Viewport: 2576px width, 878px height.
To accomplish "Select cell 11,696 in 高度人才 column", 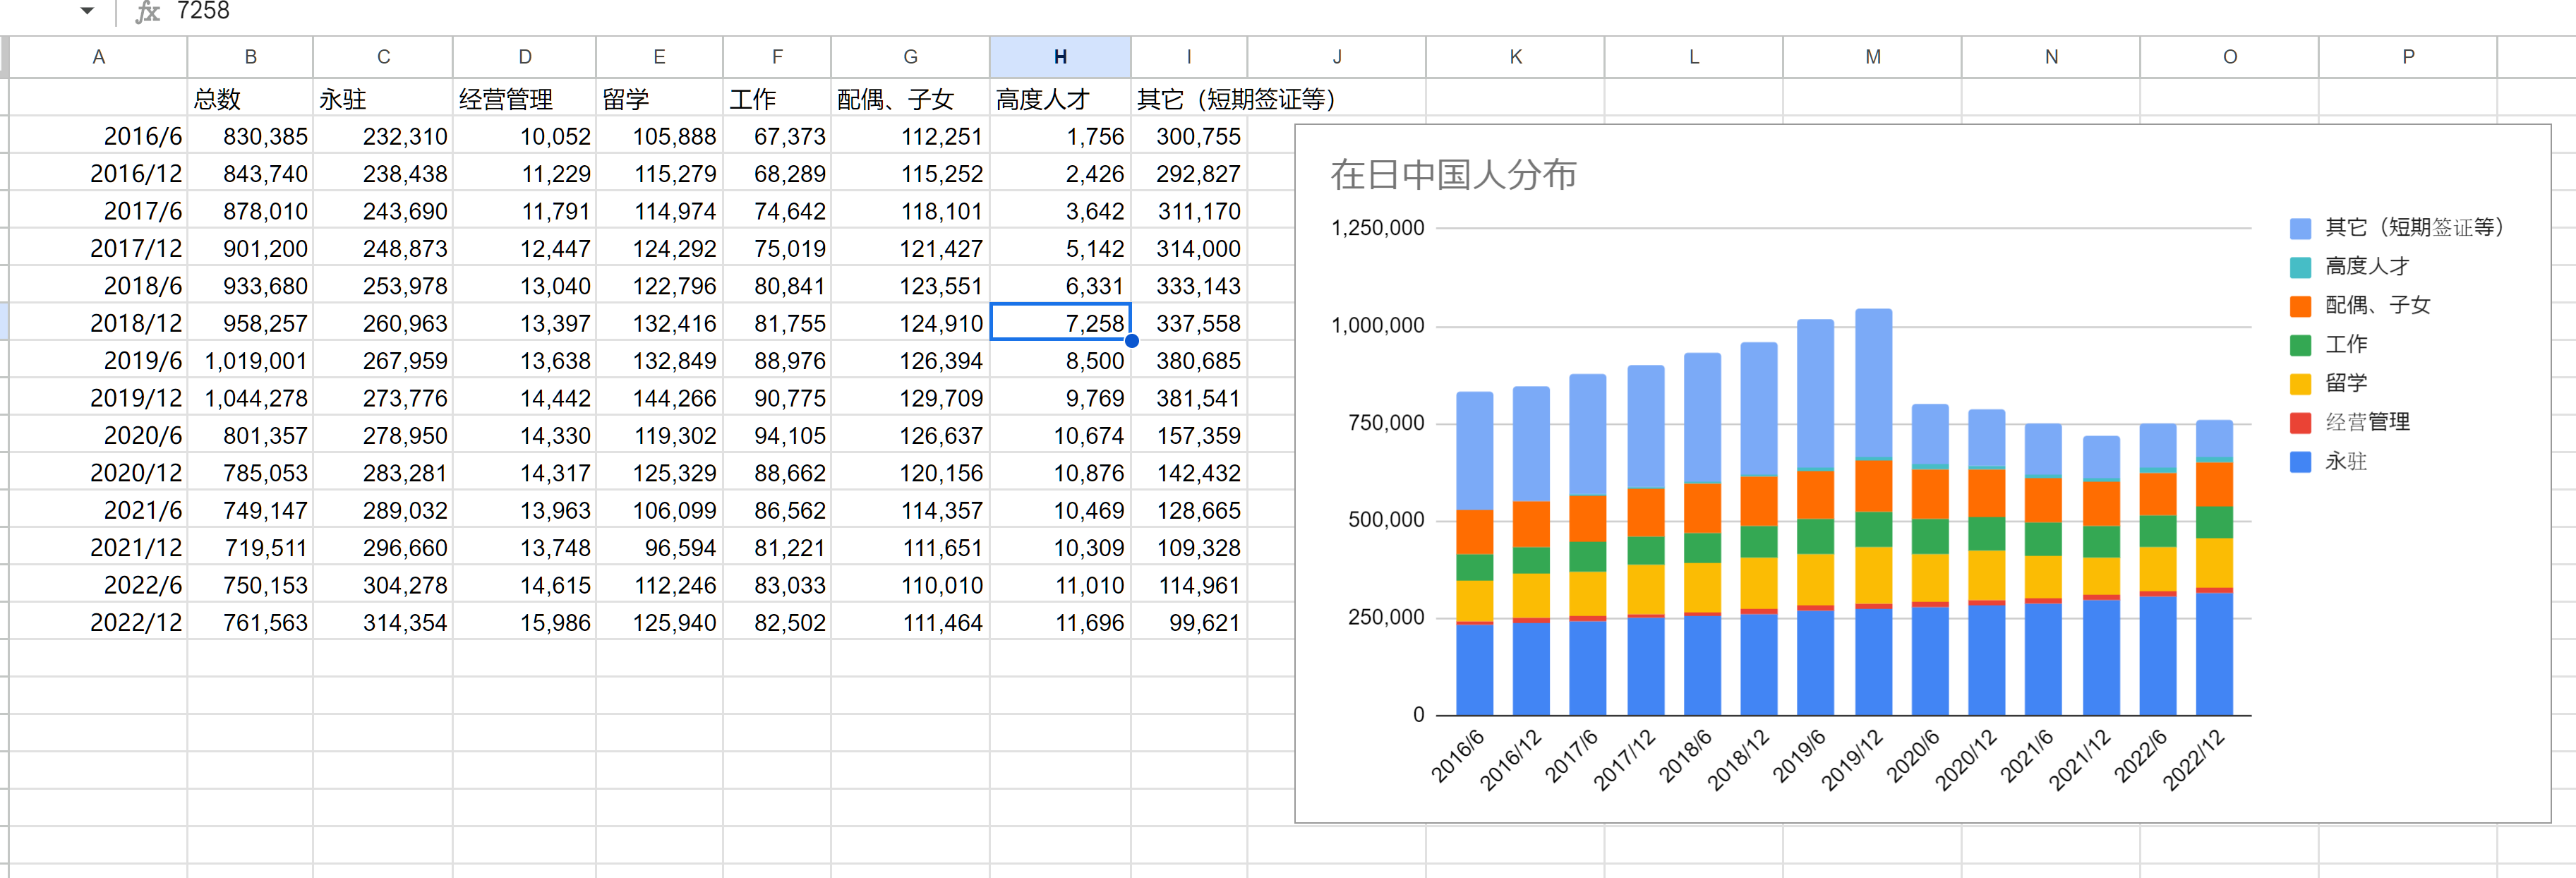I will coord(1060,622).
